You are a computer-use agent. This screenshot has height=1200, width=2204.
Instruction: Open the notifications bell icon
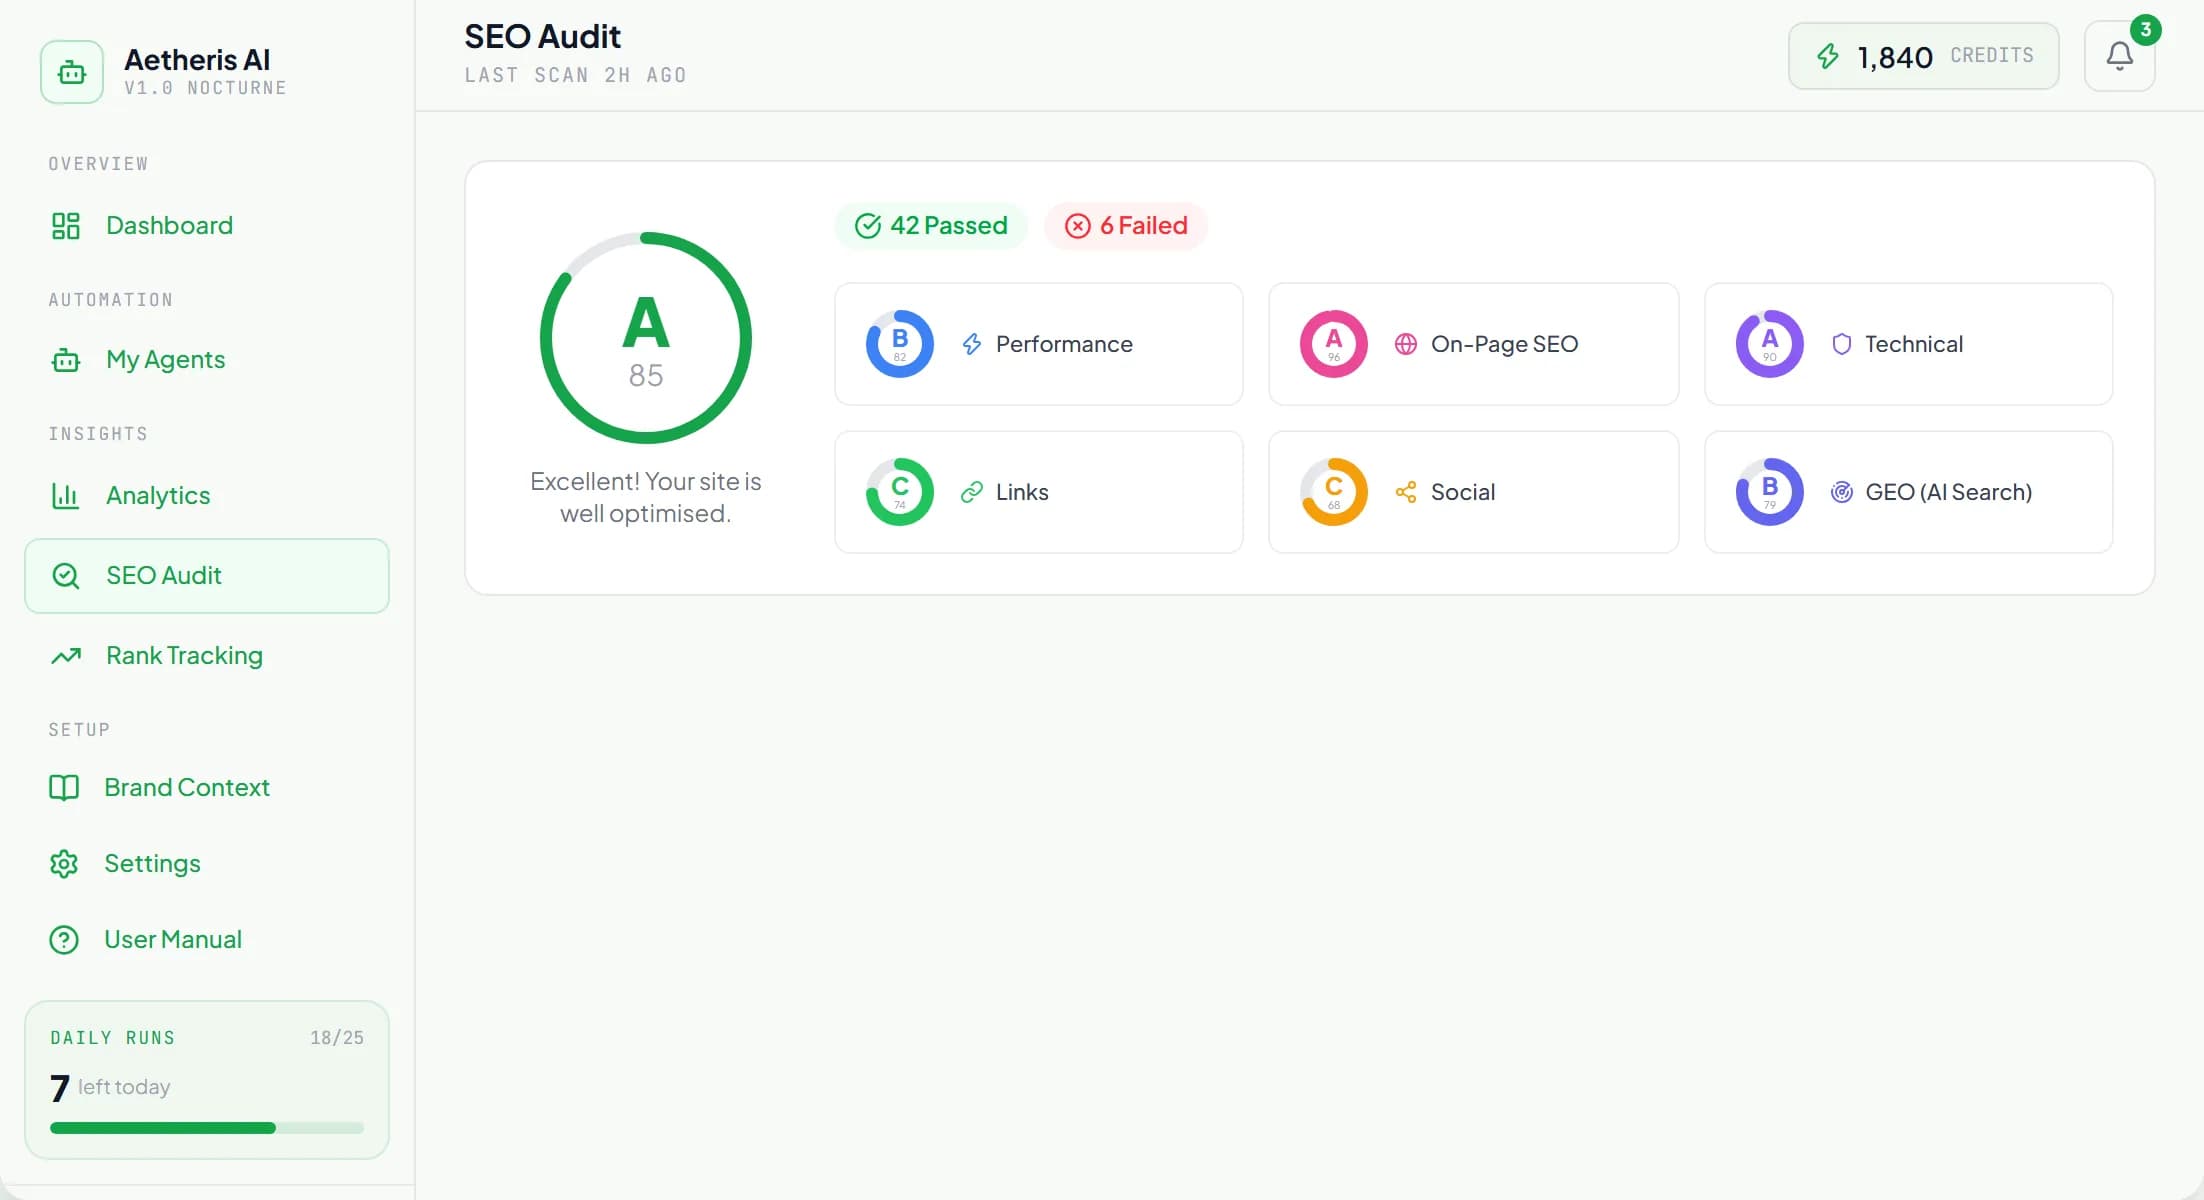click(2119, 56)
